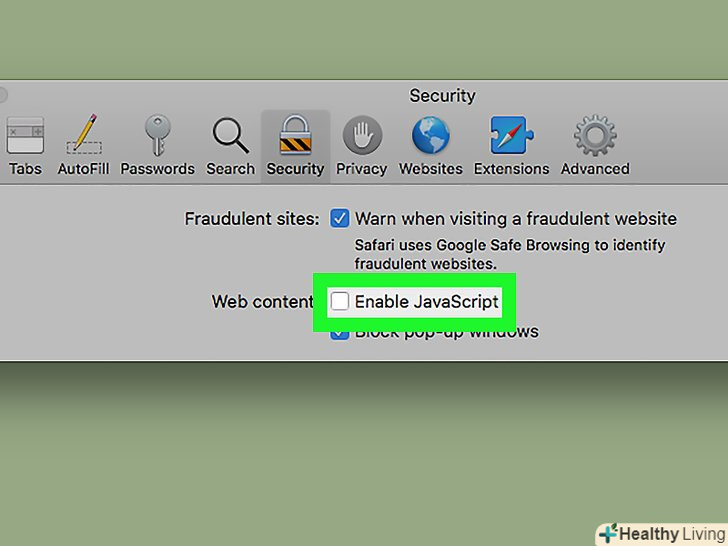Click the Enable JavaScript label text

pyautogui.click(x=427, y=302)
